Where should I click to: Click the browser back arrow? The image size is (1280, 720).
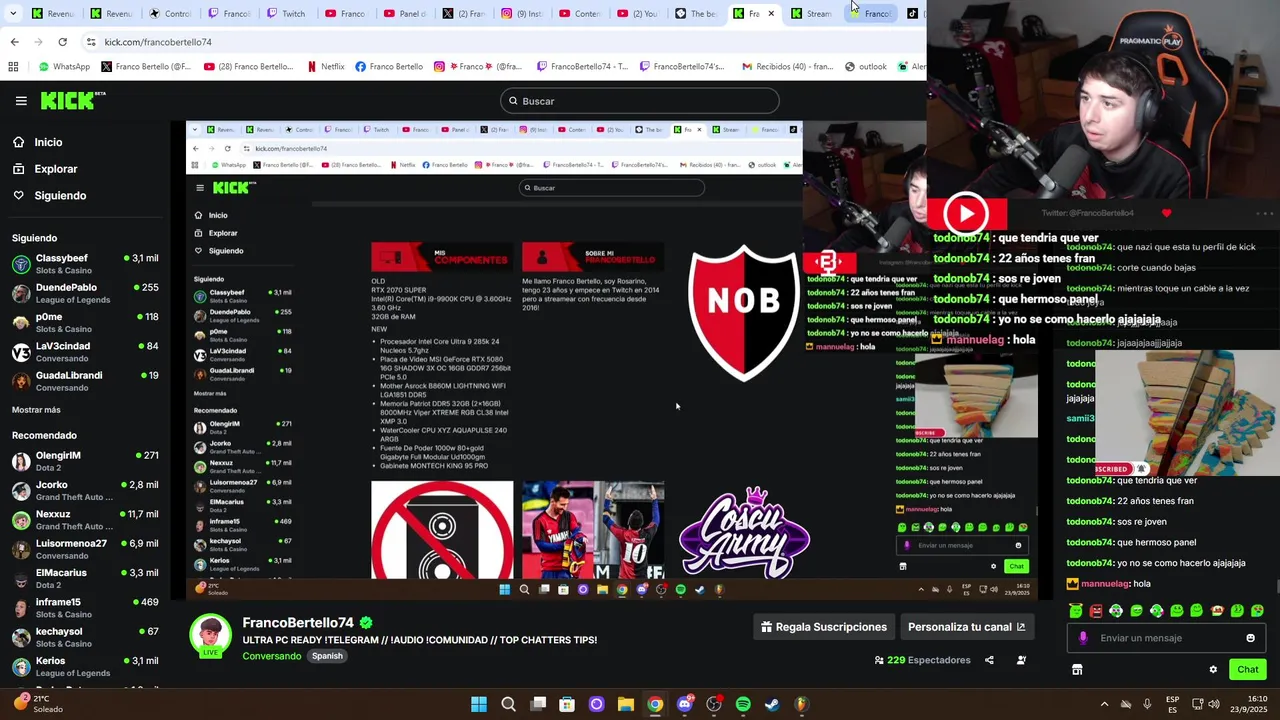[14, 42]
